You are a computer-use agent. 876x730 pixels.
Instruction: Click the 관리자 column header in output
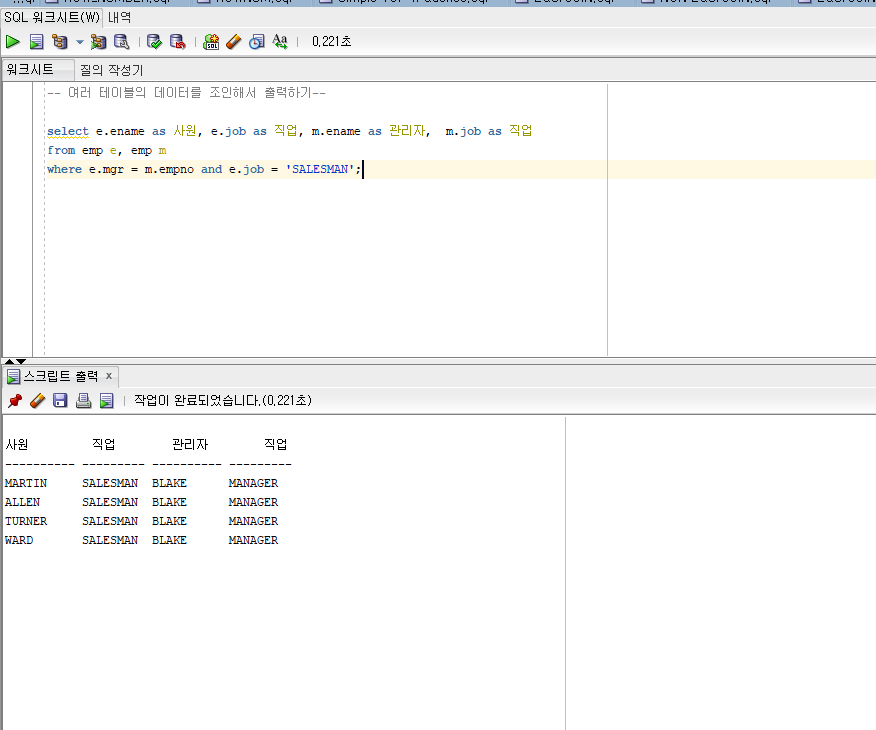pyautogui.click(x=189, y=445)
